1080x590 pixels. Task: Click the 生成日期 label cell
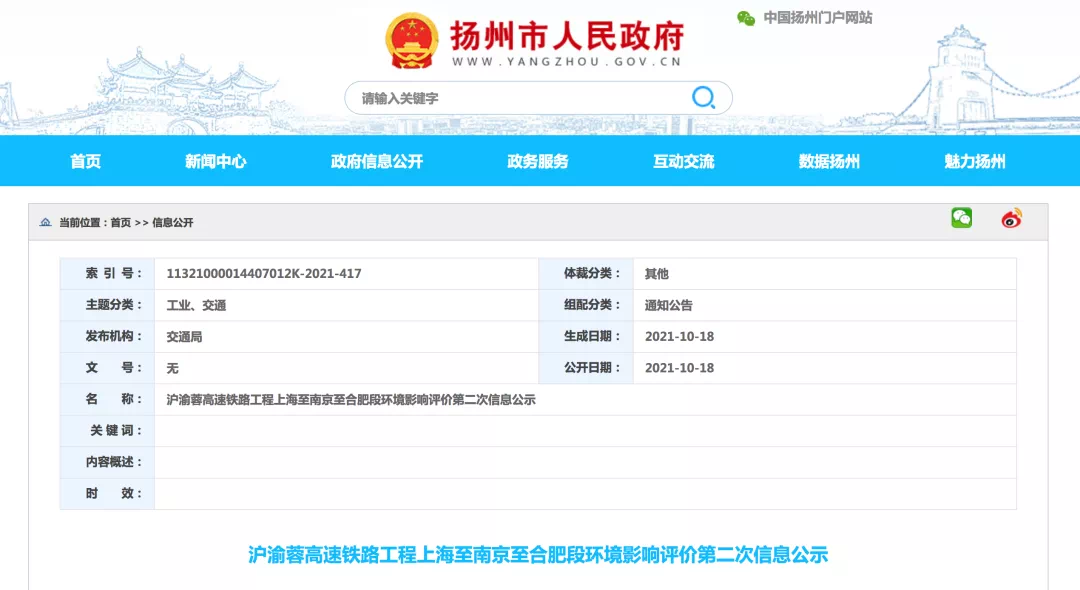[586, 337]
